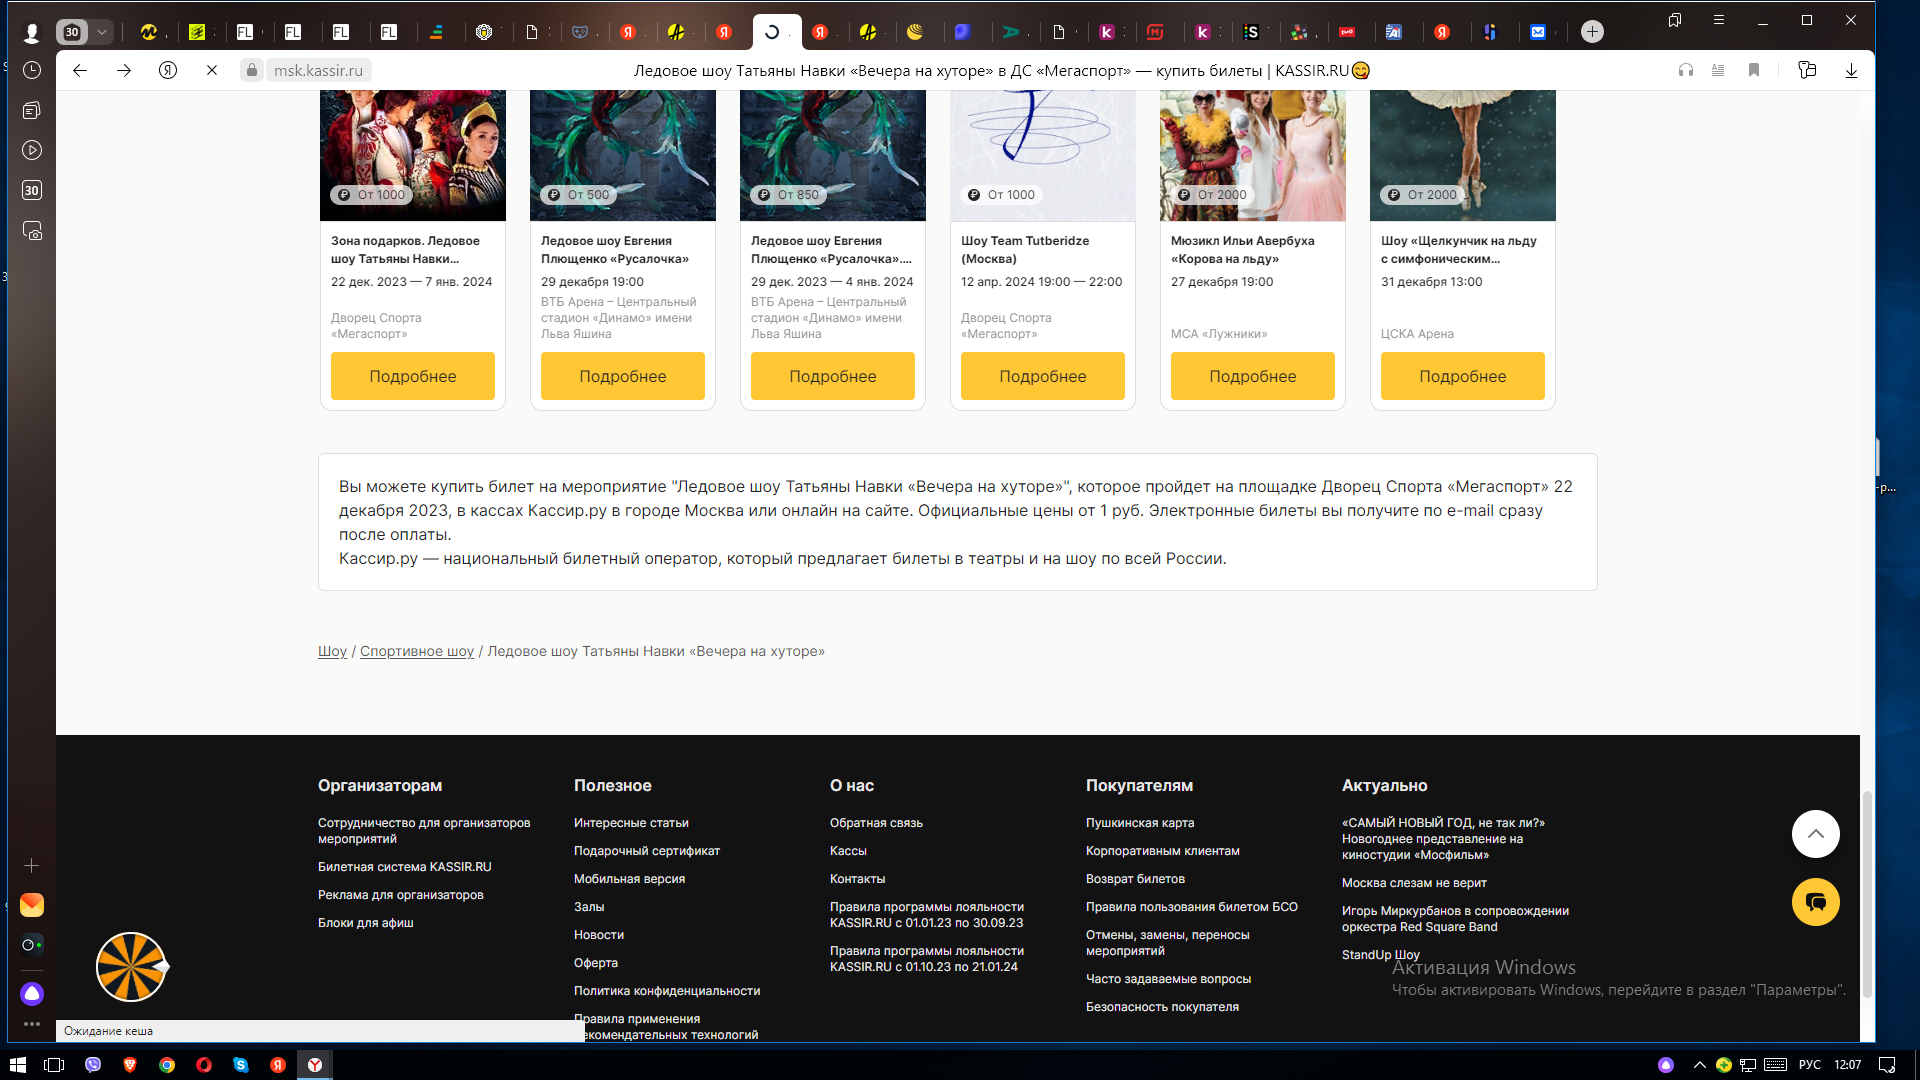
Task: Click the page vertical scrollbar
Action: point(1867,895)
